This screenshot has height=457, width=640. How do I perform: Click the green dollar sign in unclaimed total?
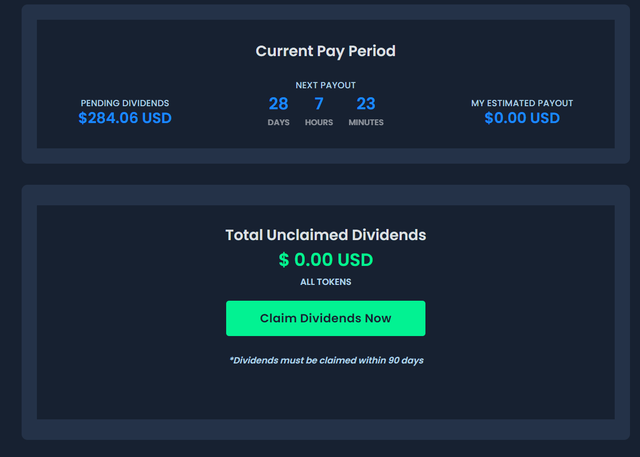click(x=284, y=260)
